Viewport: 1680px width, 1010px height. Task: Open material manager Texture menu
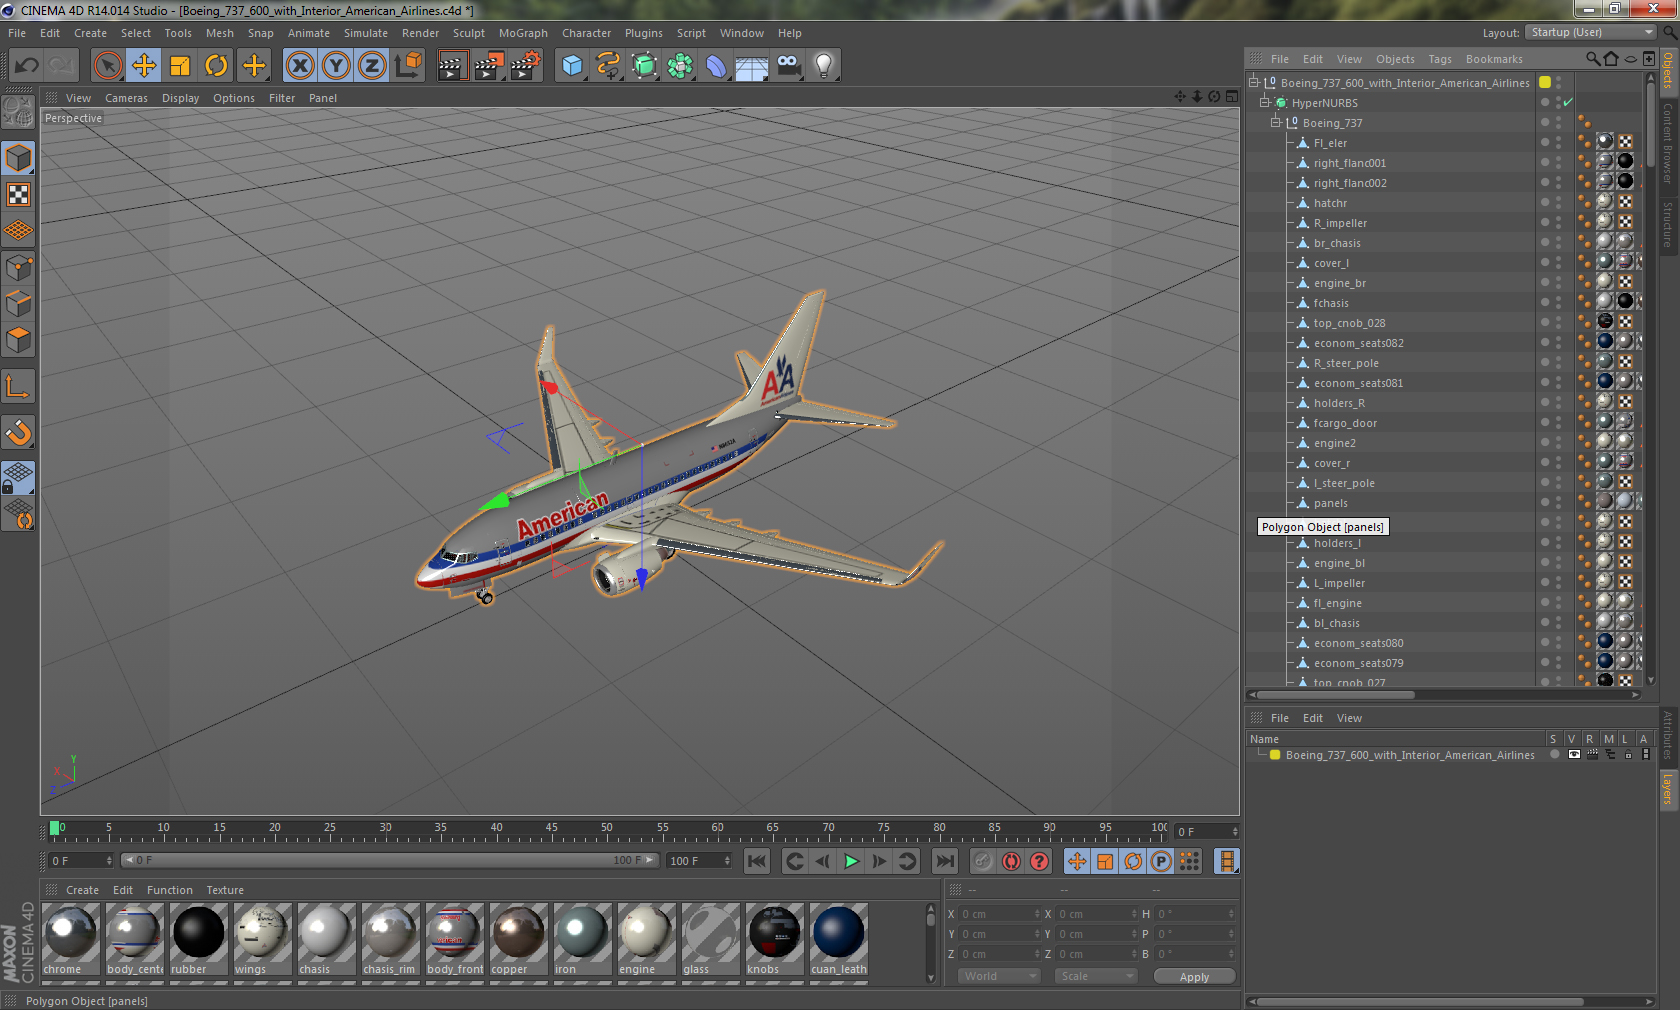[x=225, y=890]
